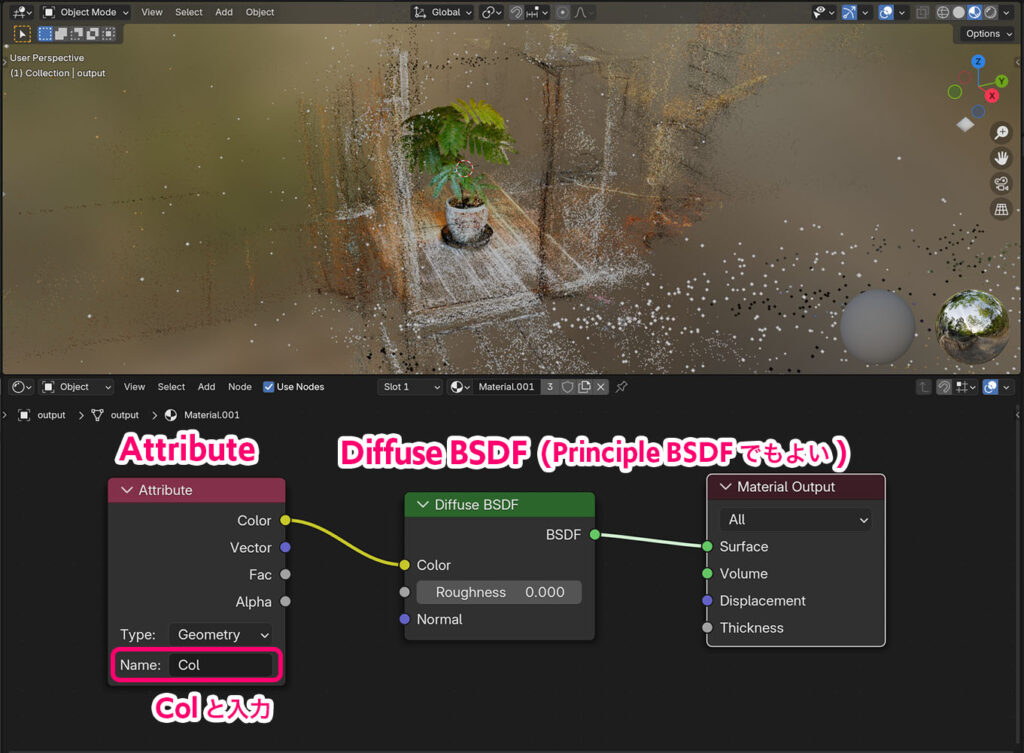
Task: Toggle X-Ray mode in the viewport
Action: pos(921,12)
